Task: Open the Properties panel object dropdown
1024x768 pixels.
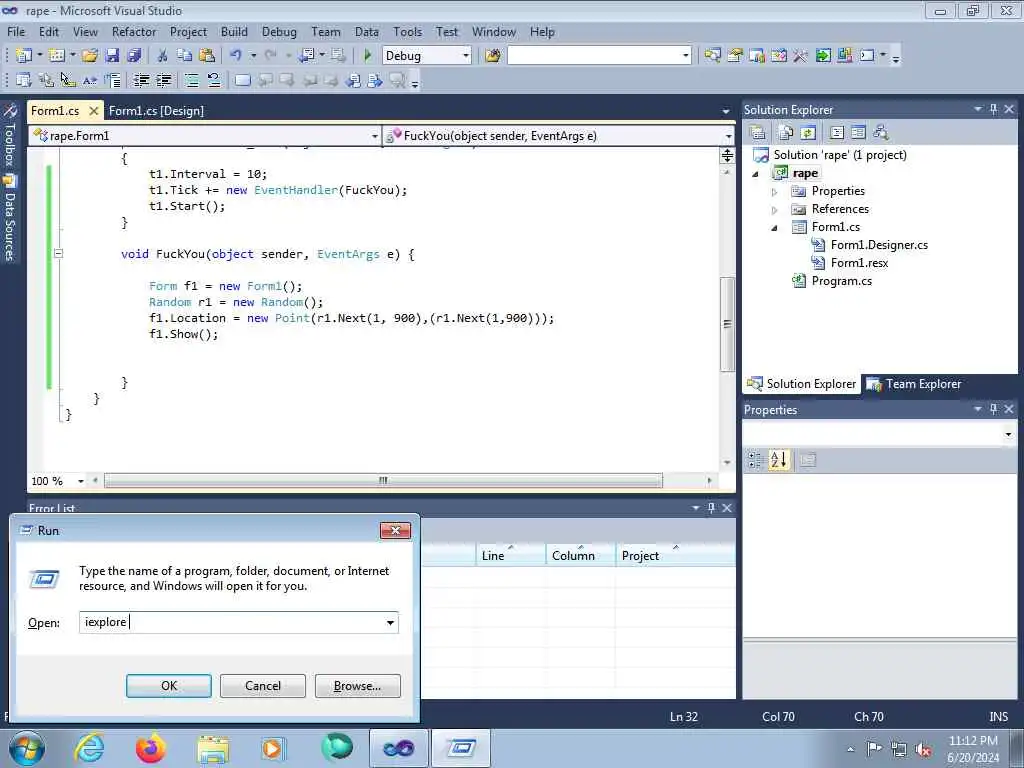Action: coord(1008,434)
